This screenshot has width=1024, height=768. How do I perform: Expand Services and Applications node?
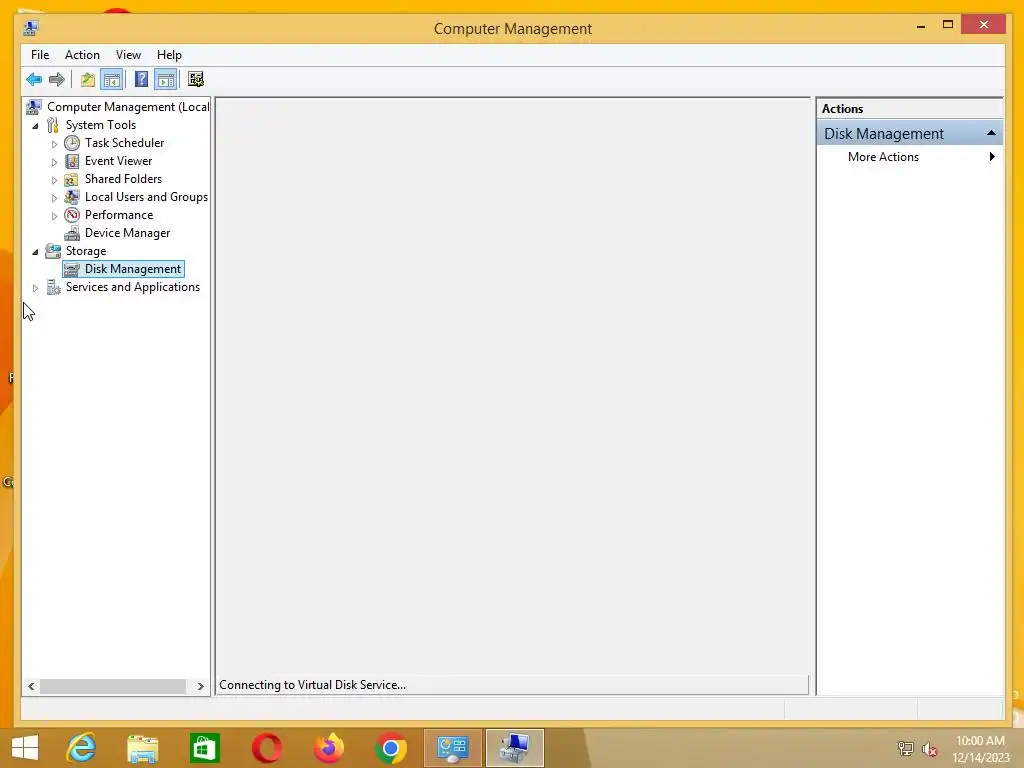35,287
